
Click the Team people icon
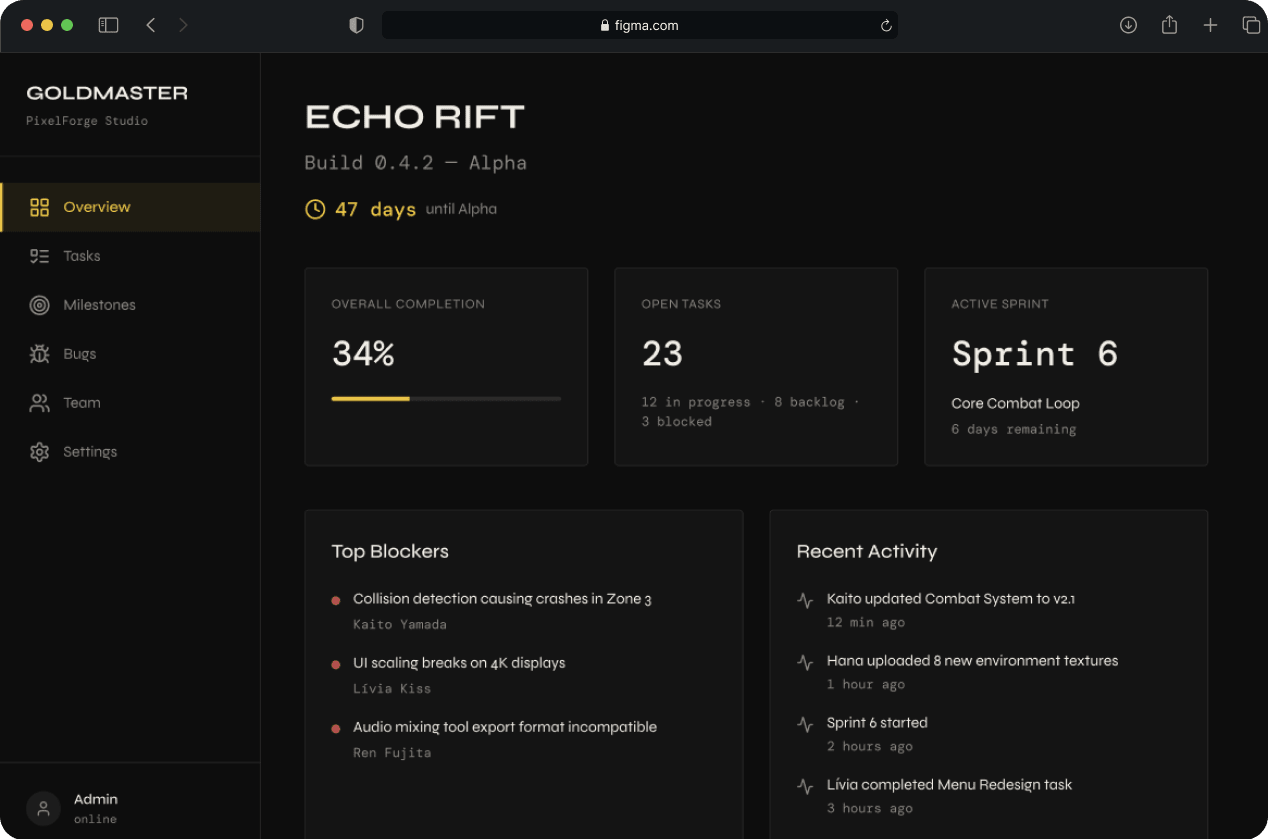39,403
